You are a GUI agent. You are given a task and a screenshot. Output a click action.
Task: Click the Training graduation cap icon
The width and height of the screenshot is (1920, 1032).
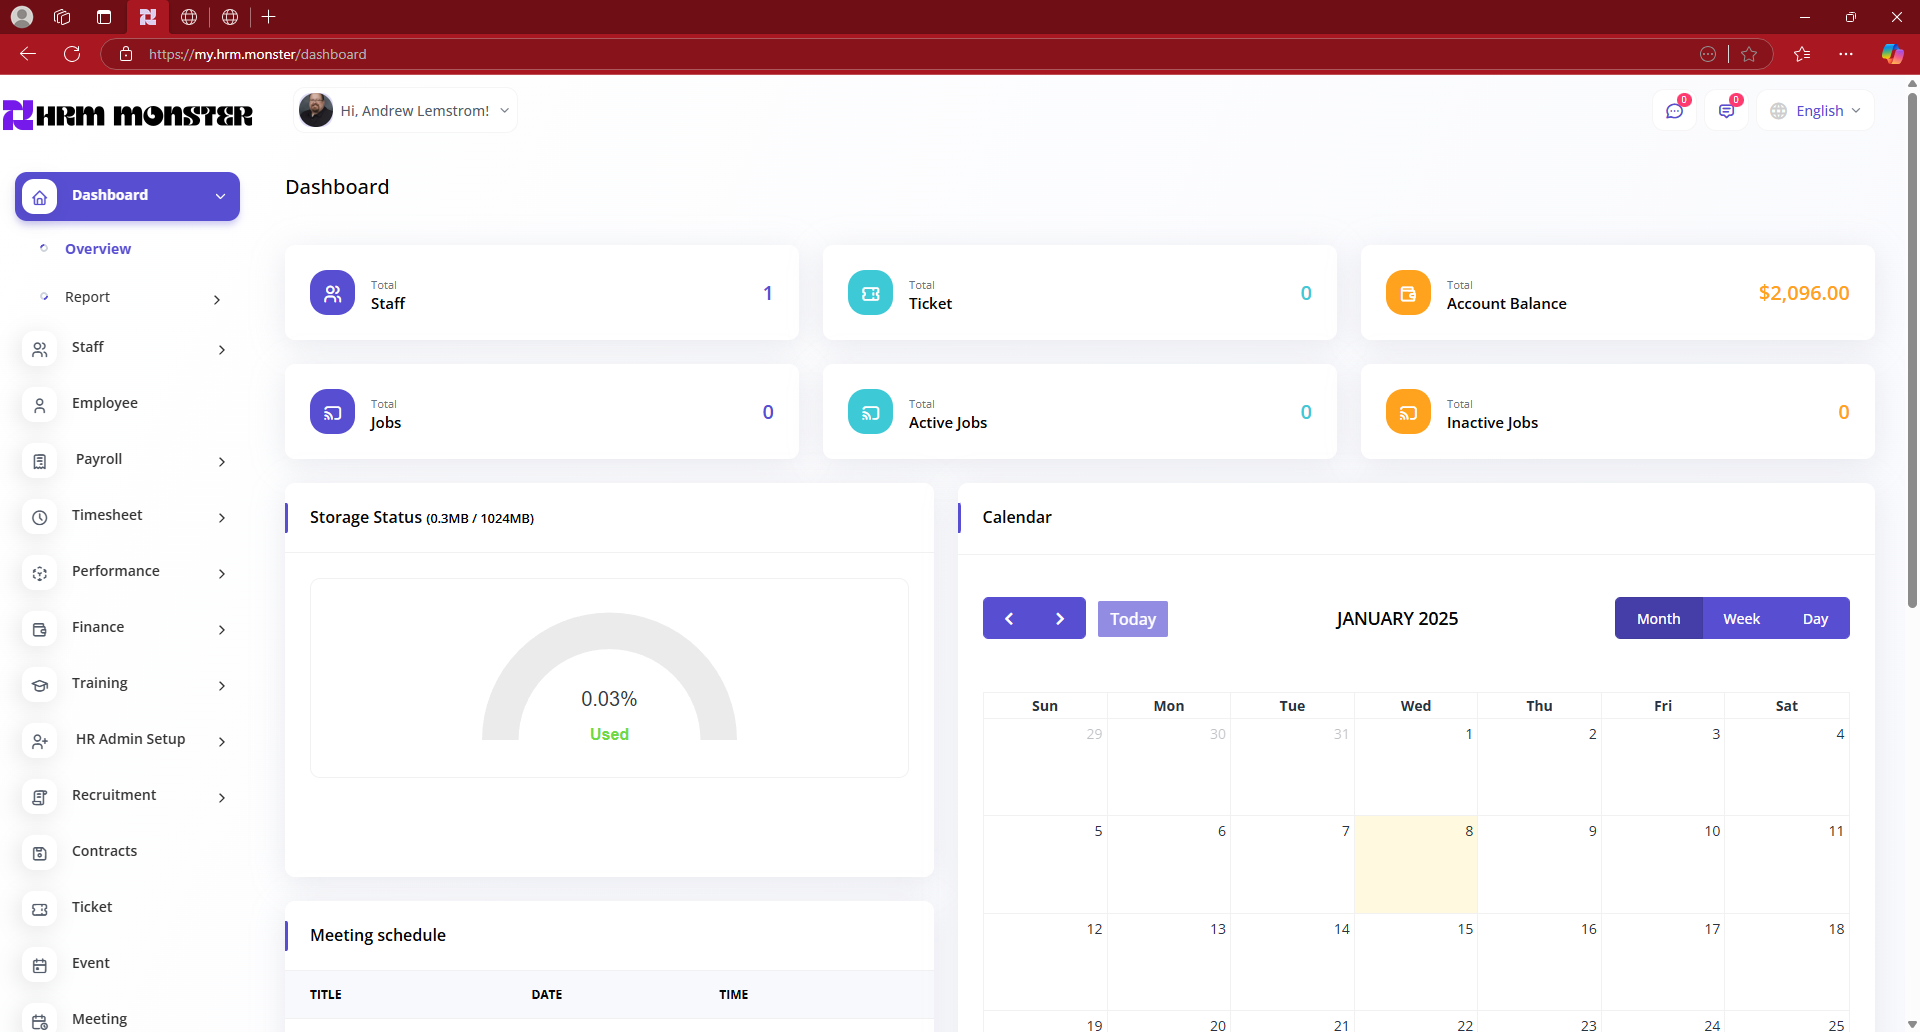[39, 685]
